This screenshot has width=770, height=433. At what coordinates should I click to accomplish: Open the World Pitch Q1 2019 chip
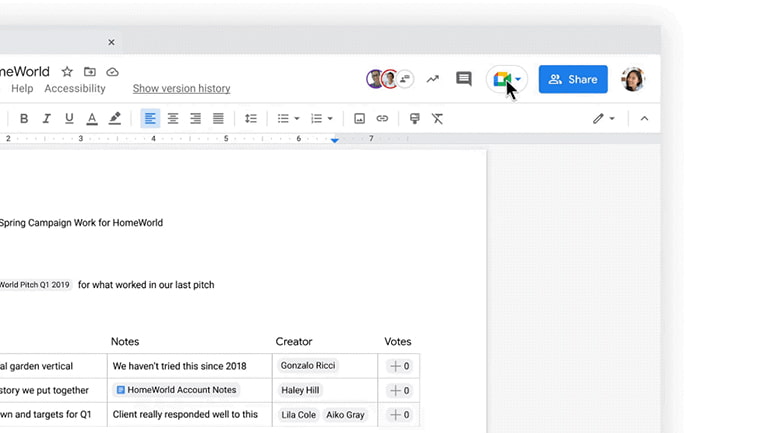click(35, 285)
